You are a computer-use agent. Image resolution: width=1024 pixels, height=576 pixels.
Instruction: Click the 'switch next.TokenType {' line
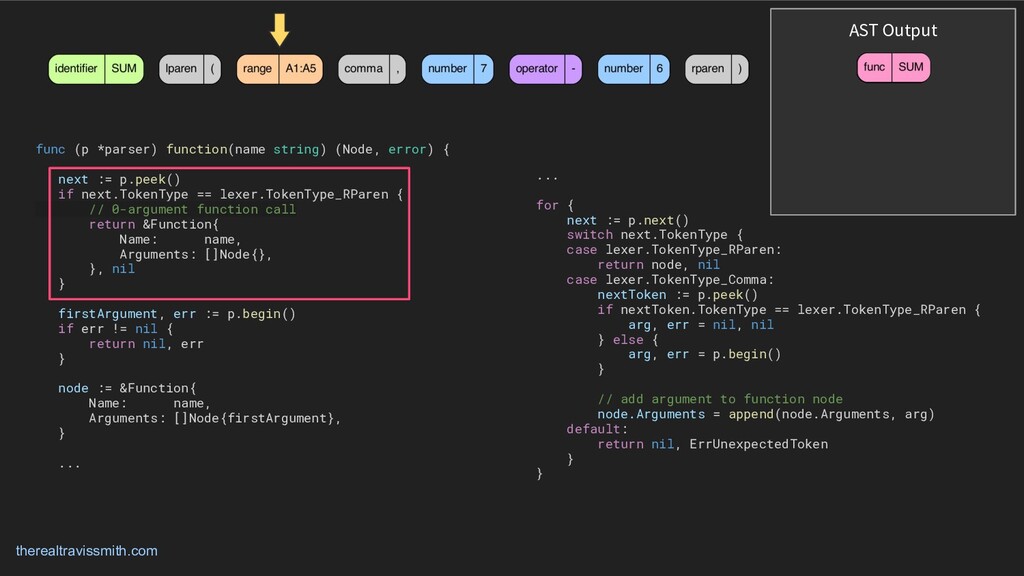(x=654, y=234)
